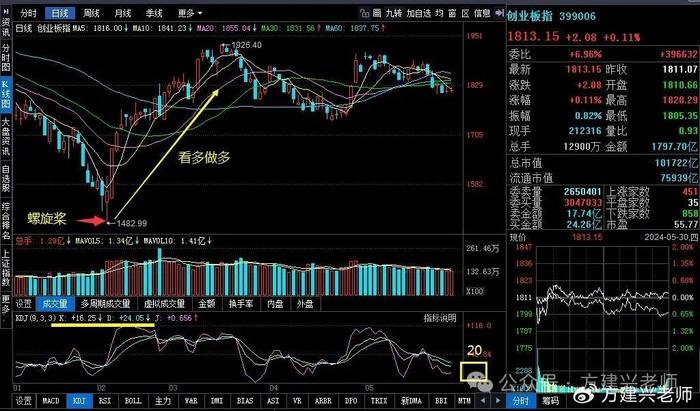Select the VR indicator tab
The width and height of the screenshot is (700, 411).
(296, 401)
